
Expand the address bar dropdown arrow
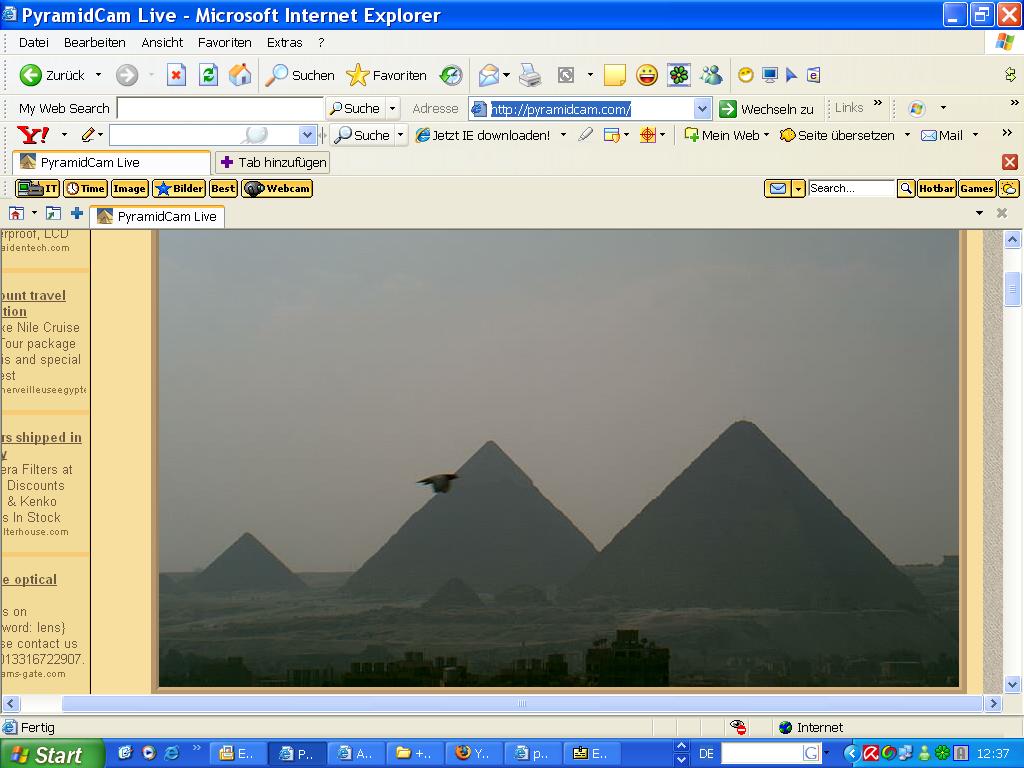click(702, 108)
